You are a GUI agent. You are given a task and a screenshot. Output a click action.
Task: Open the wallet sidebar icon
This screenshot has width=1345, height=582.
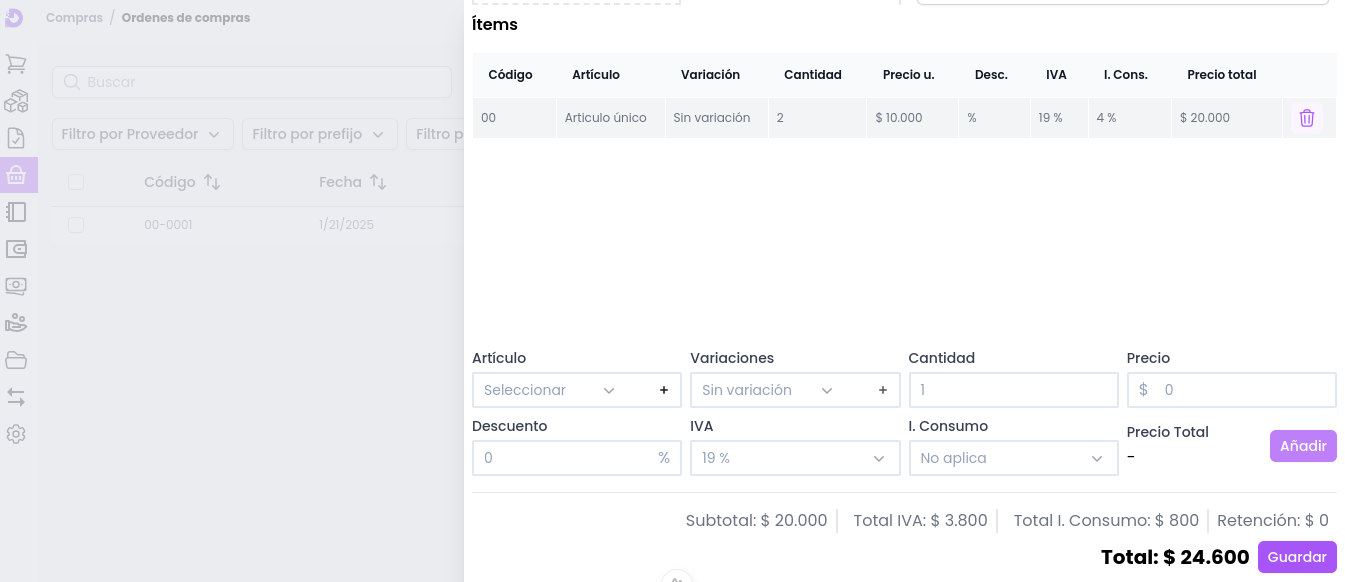coord(16,249)
